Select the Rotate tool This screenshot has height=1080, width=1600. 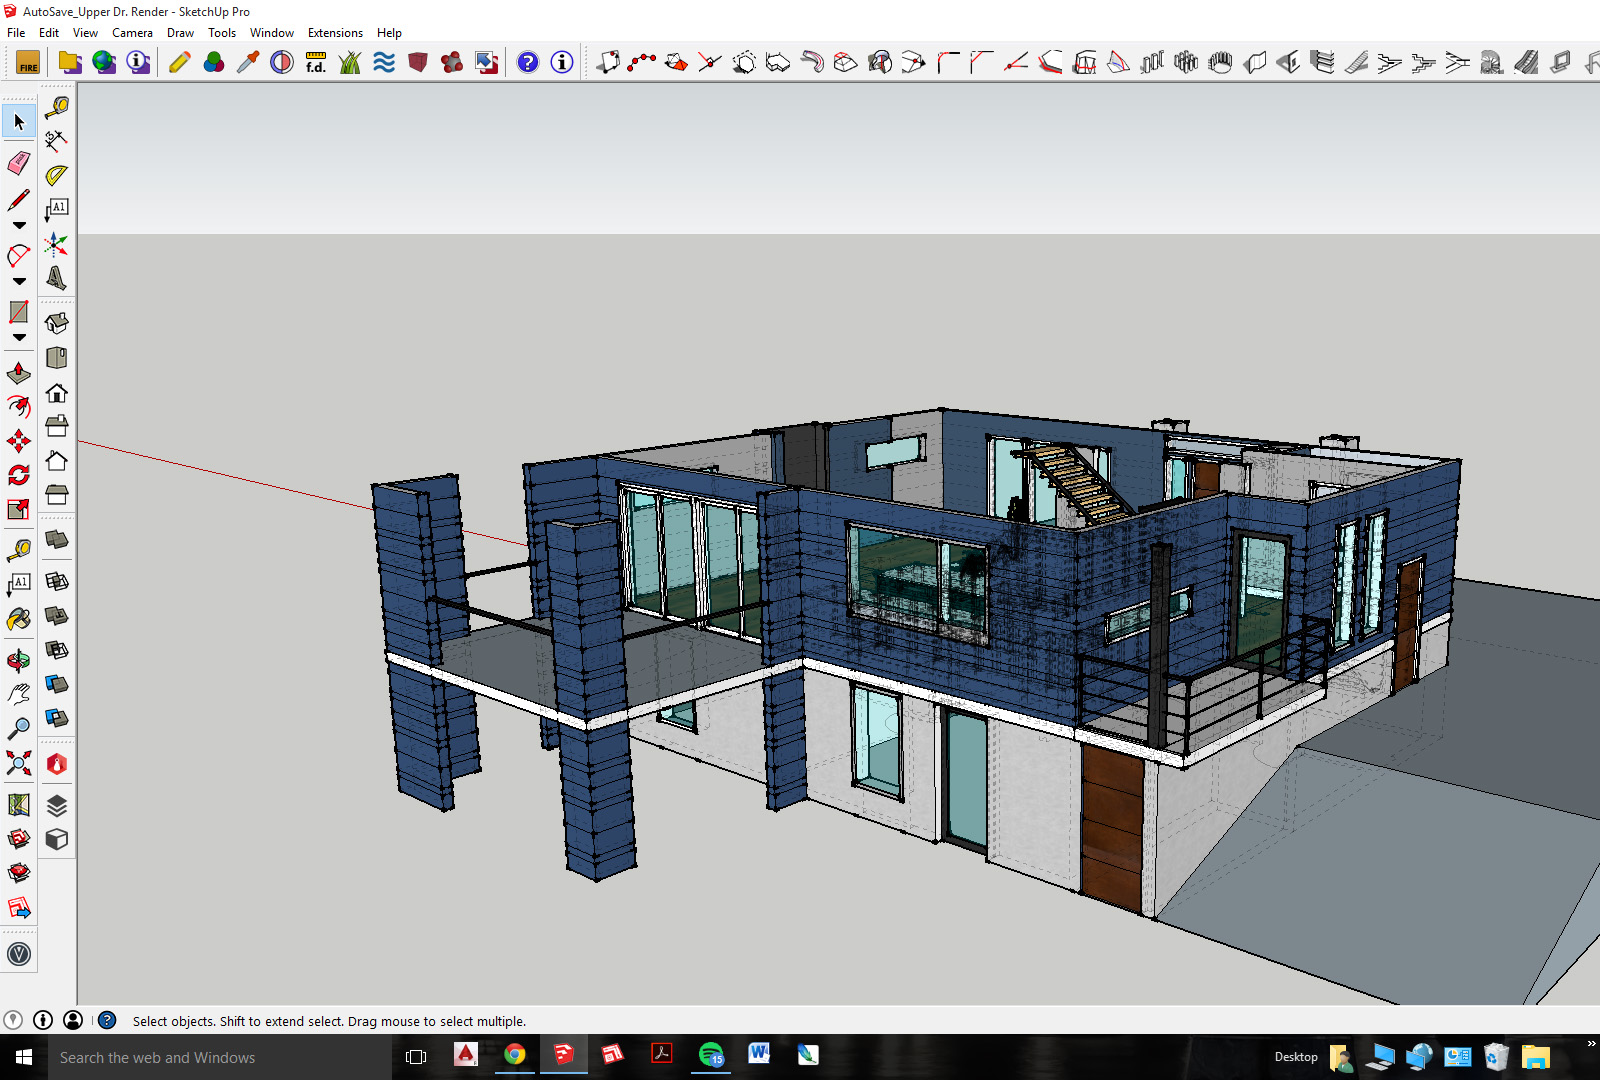click(18, 475)
